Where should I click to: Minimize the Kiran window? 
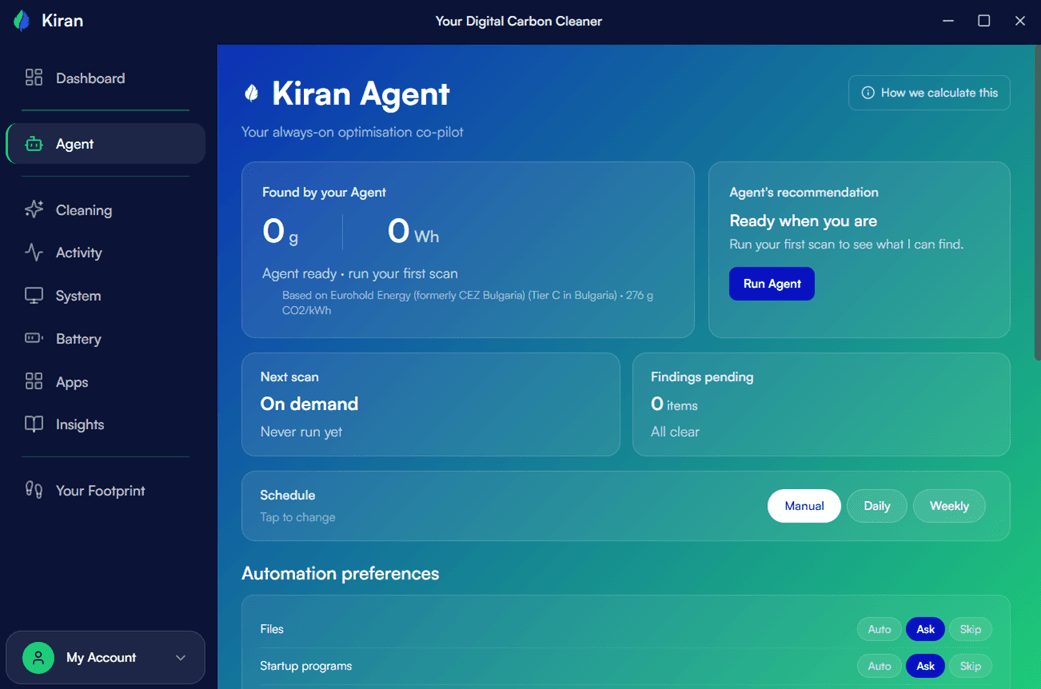pyautogui.click(x=948, y=21)
